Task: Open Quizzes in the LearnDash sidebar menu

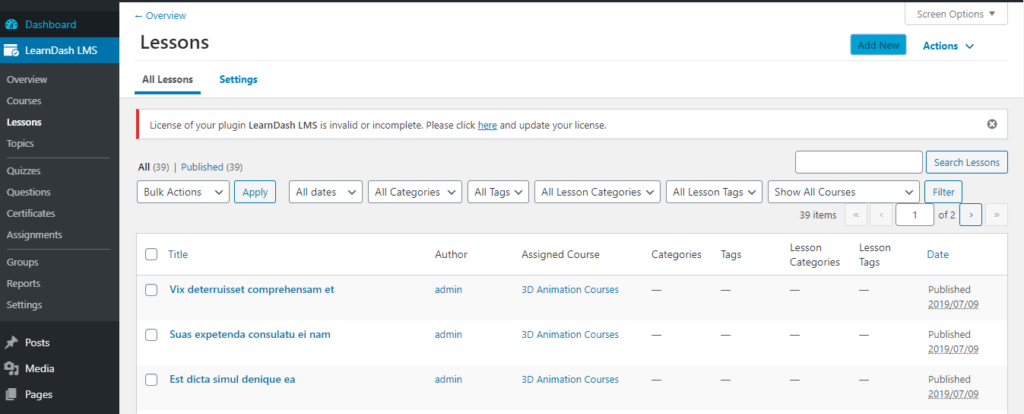Action: click(24, 171)
